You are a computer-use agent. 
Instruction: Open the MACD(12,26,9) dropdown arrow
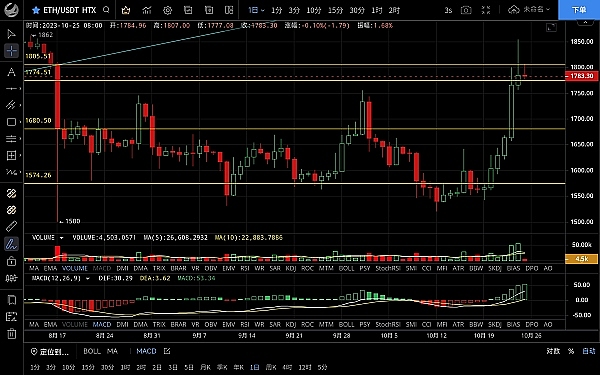[88, 279]
